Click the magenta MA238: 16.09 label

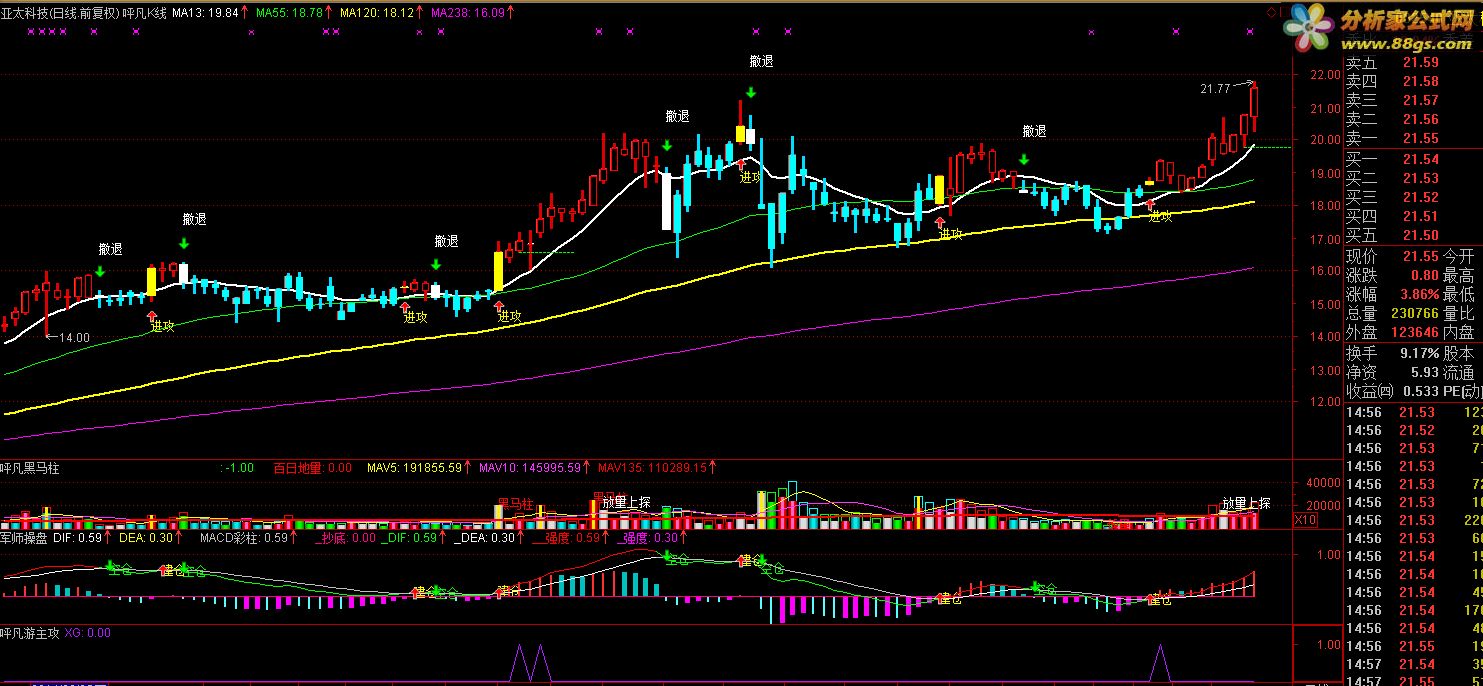pos(469,13)
